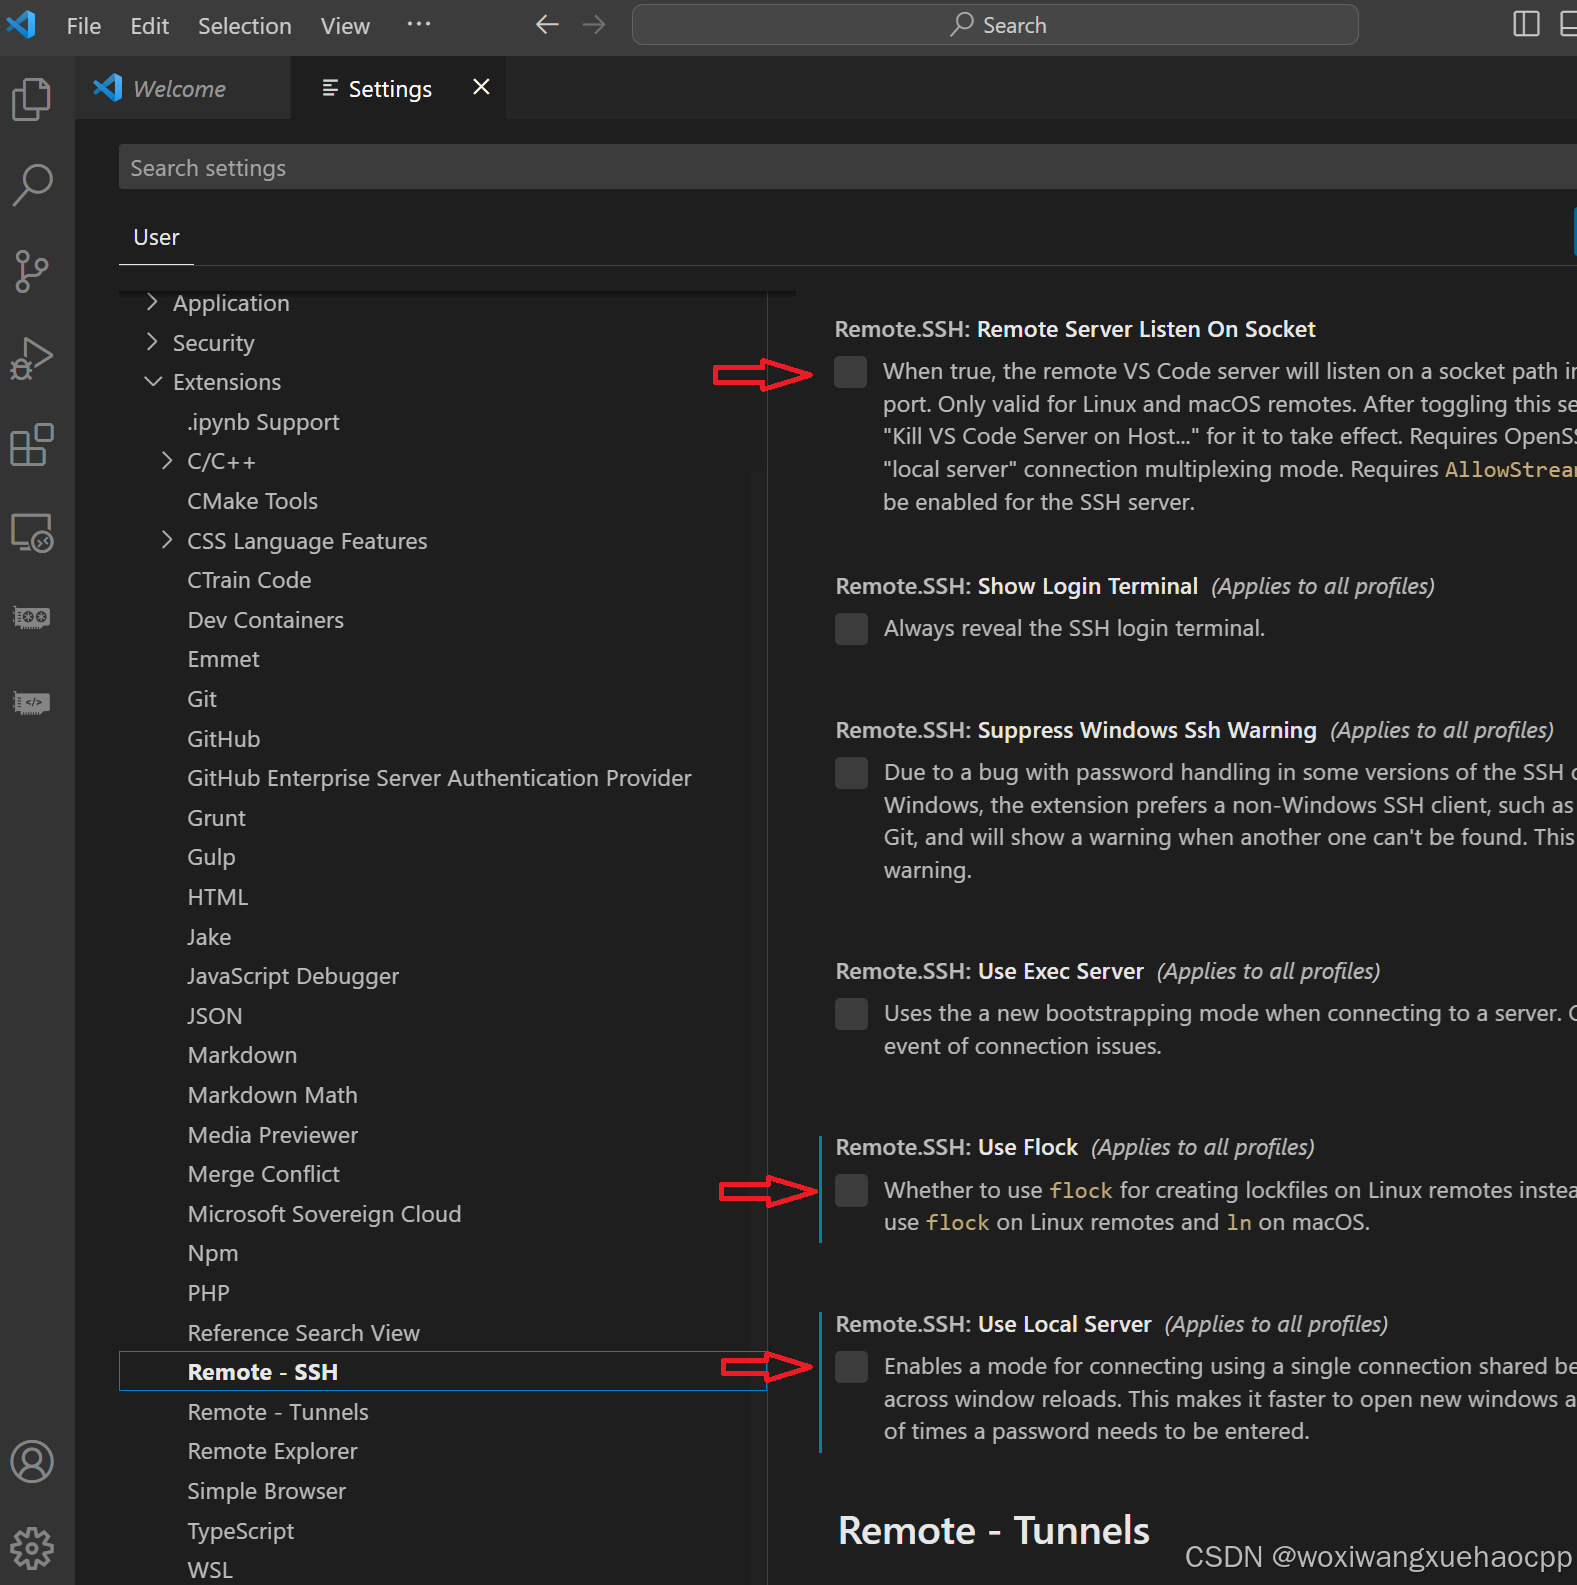Expand the C/C++ extension settings
The height and width of the screenshot is (1585, 1577).
tap(167, 461)
